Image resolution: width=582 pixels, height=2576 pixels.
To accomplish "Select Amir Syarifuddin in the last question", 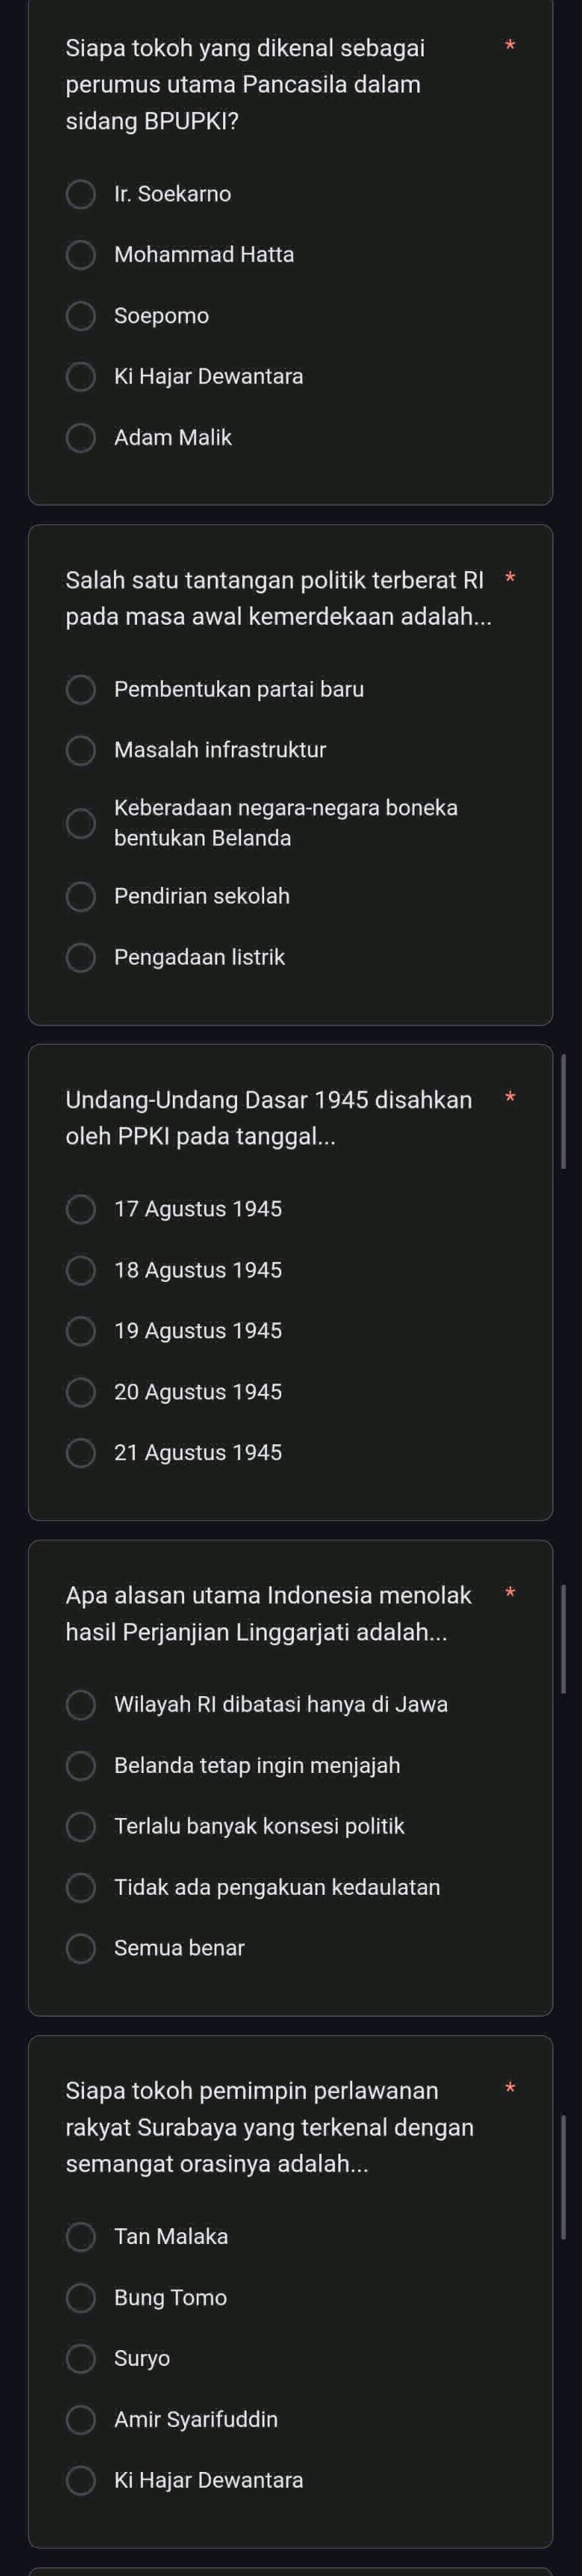I will pyautogui.click(x=80, y=2419).
